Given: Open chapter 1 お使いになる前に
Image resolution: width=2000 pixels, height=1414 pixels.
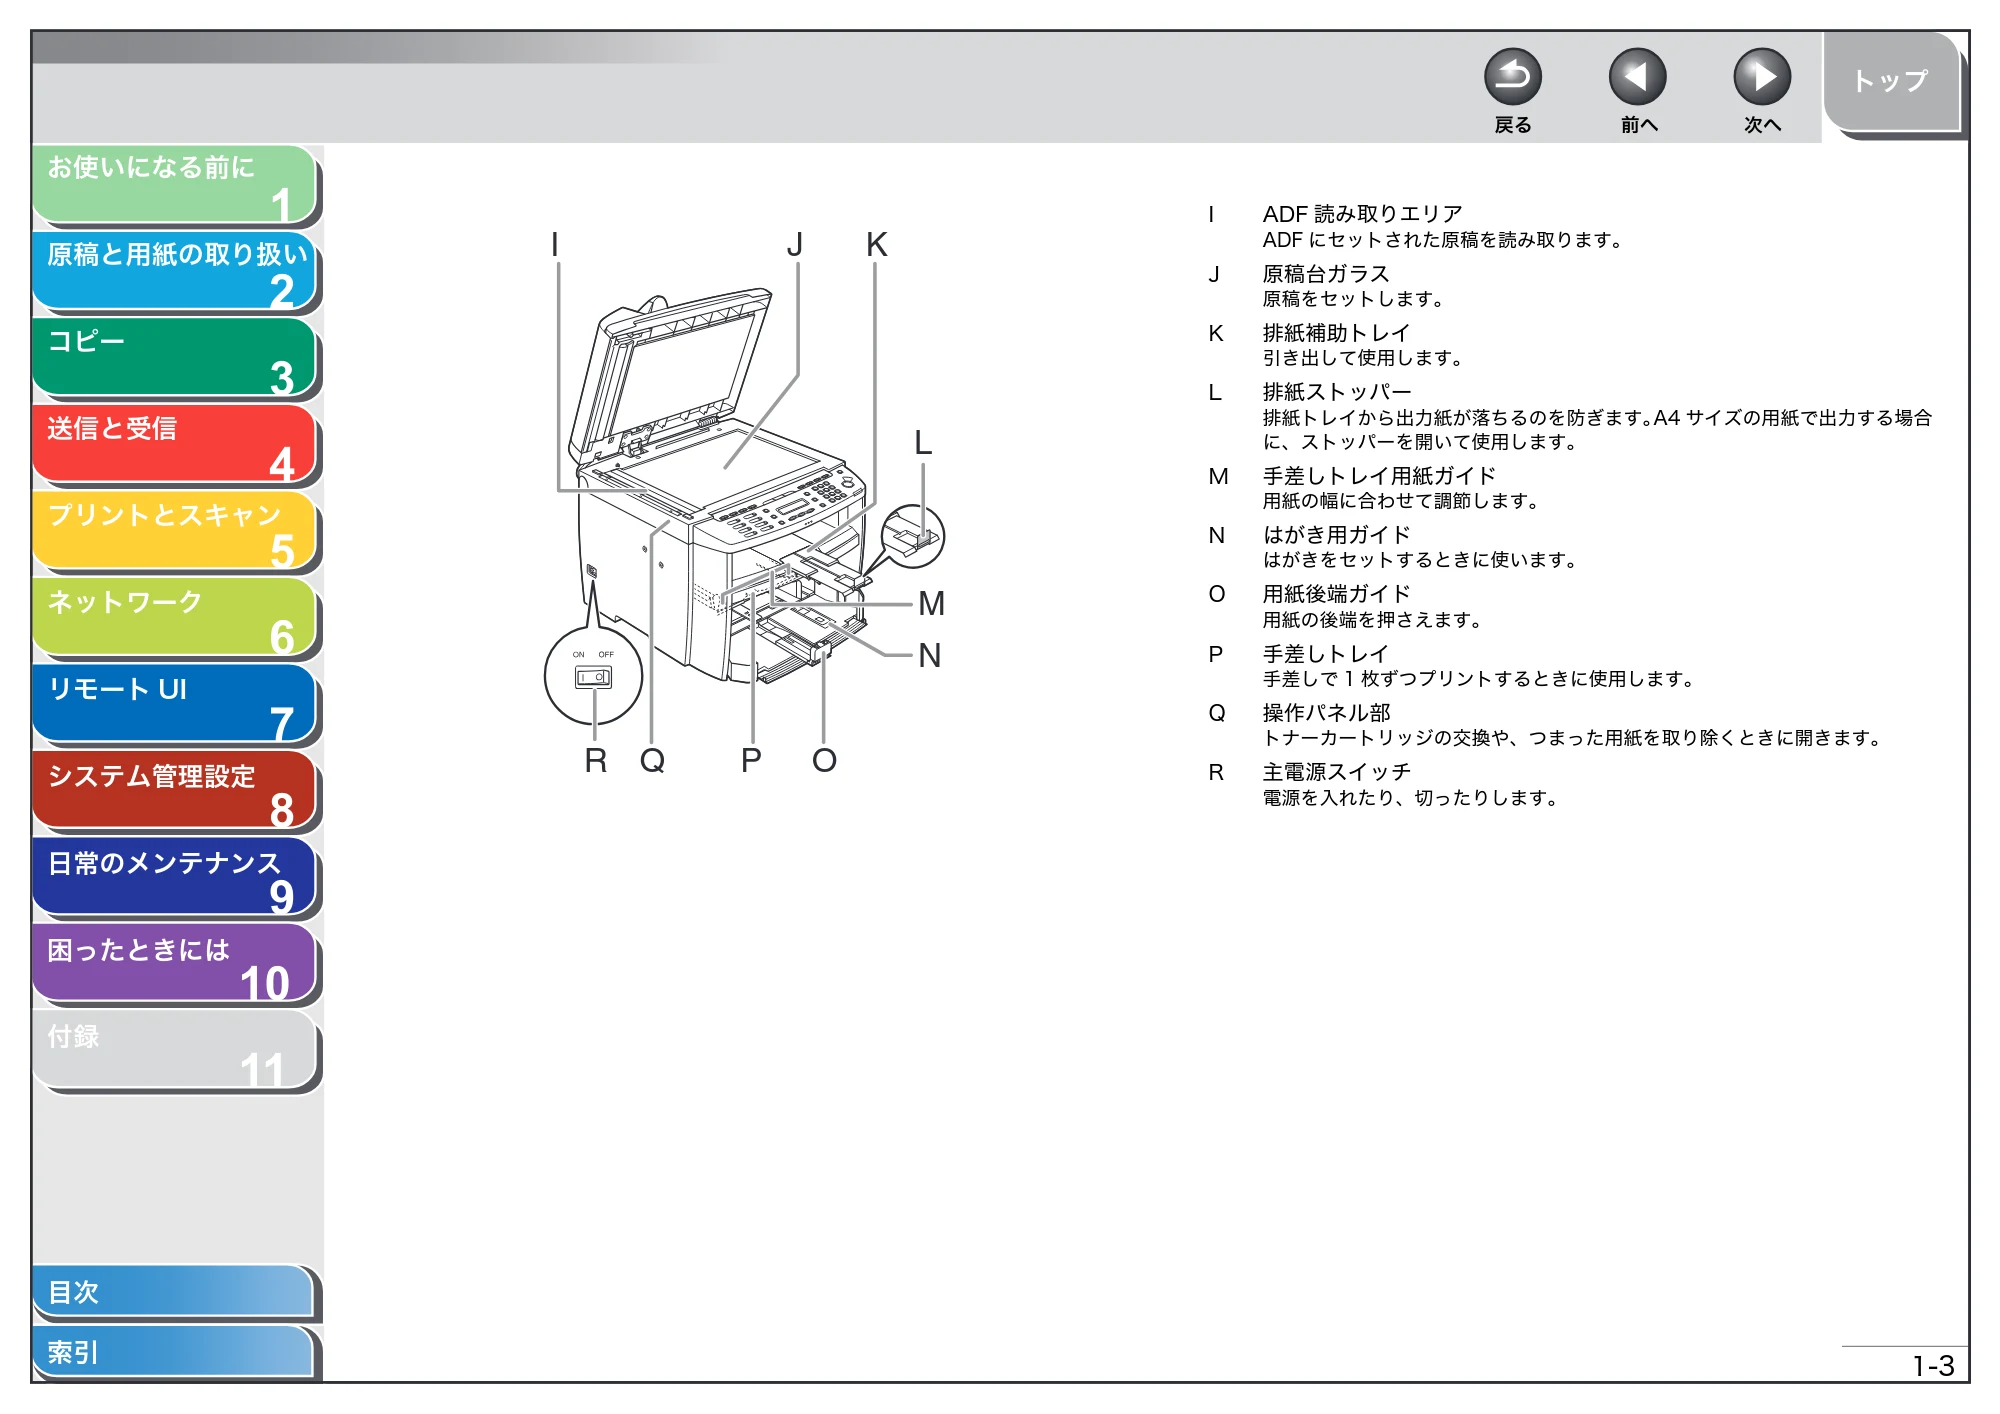Looking at the screenshot, I should click(x=175, y=184).
